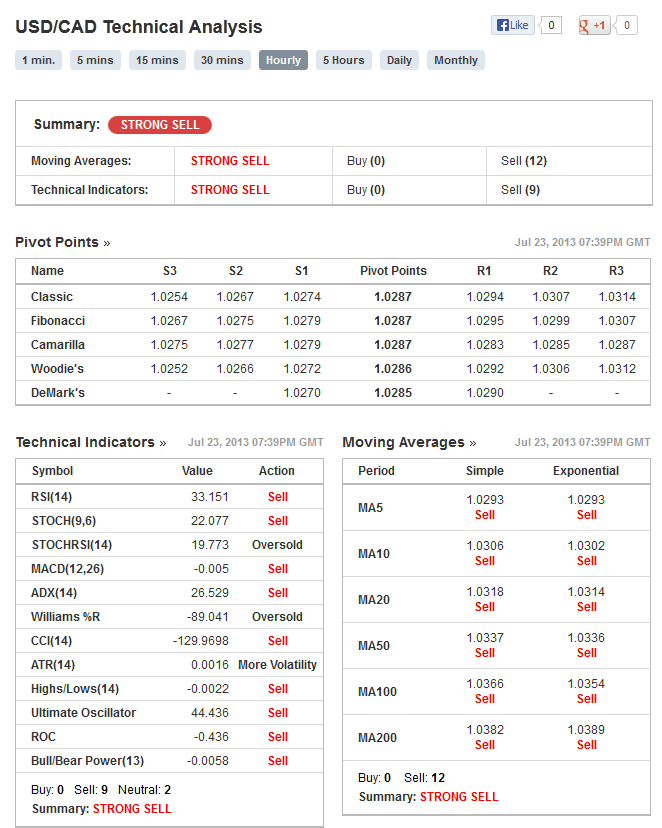Click the Google +1 button
Viewport: 662px width, 828px height.
[x=594, y=25]
